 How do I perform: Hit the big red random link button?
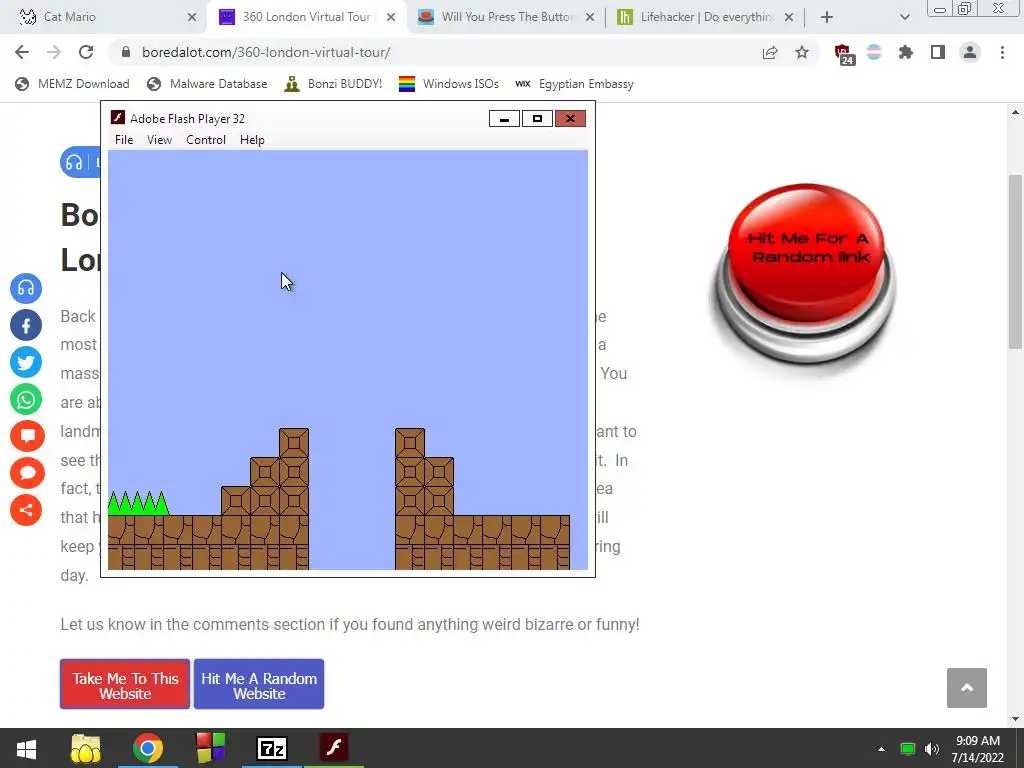(806, 272)
